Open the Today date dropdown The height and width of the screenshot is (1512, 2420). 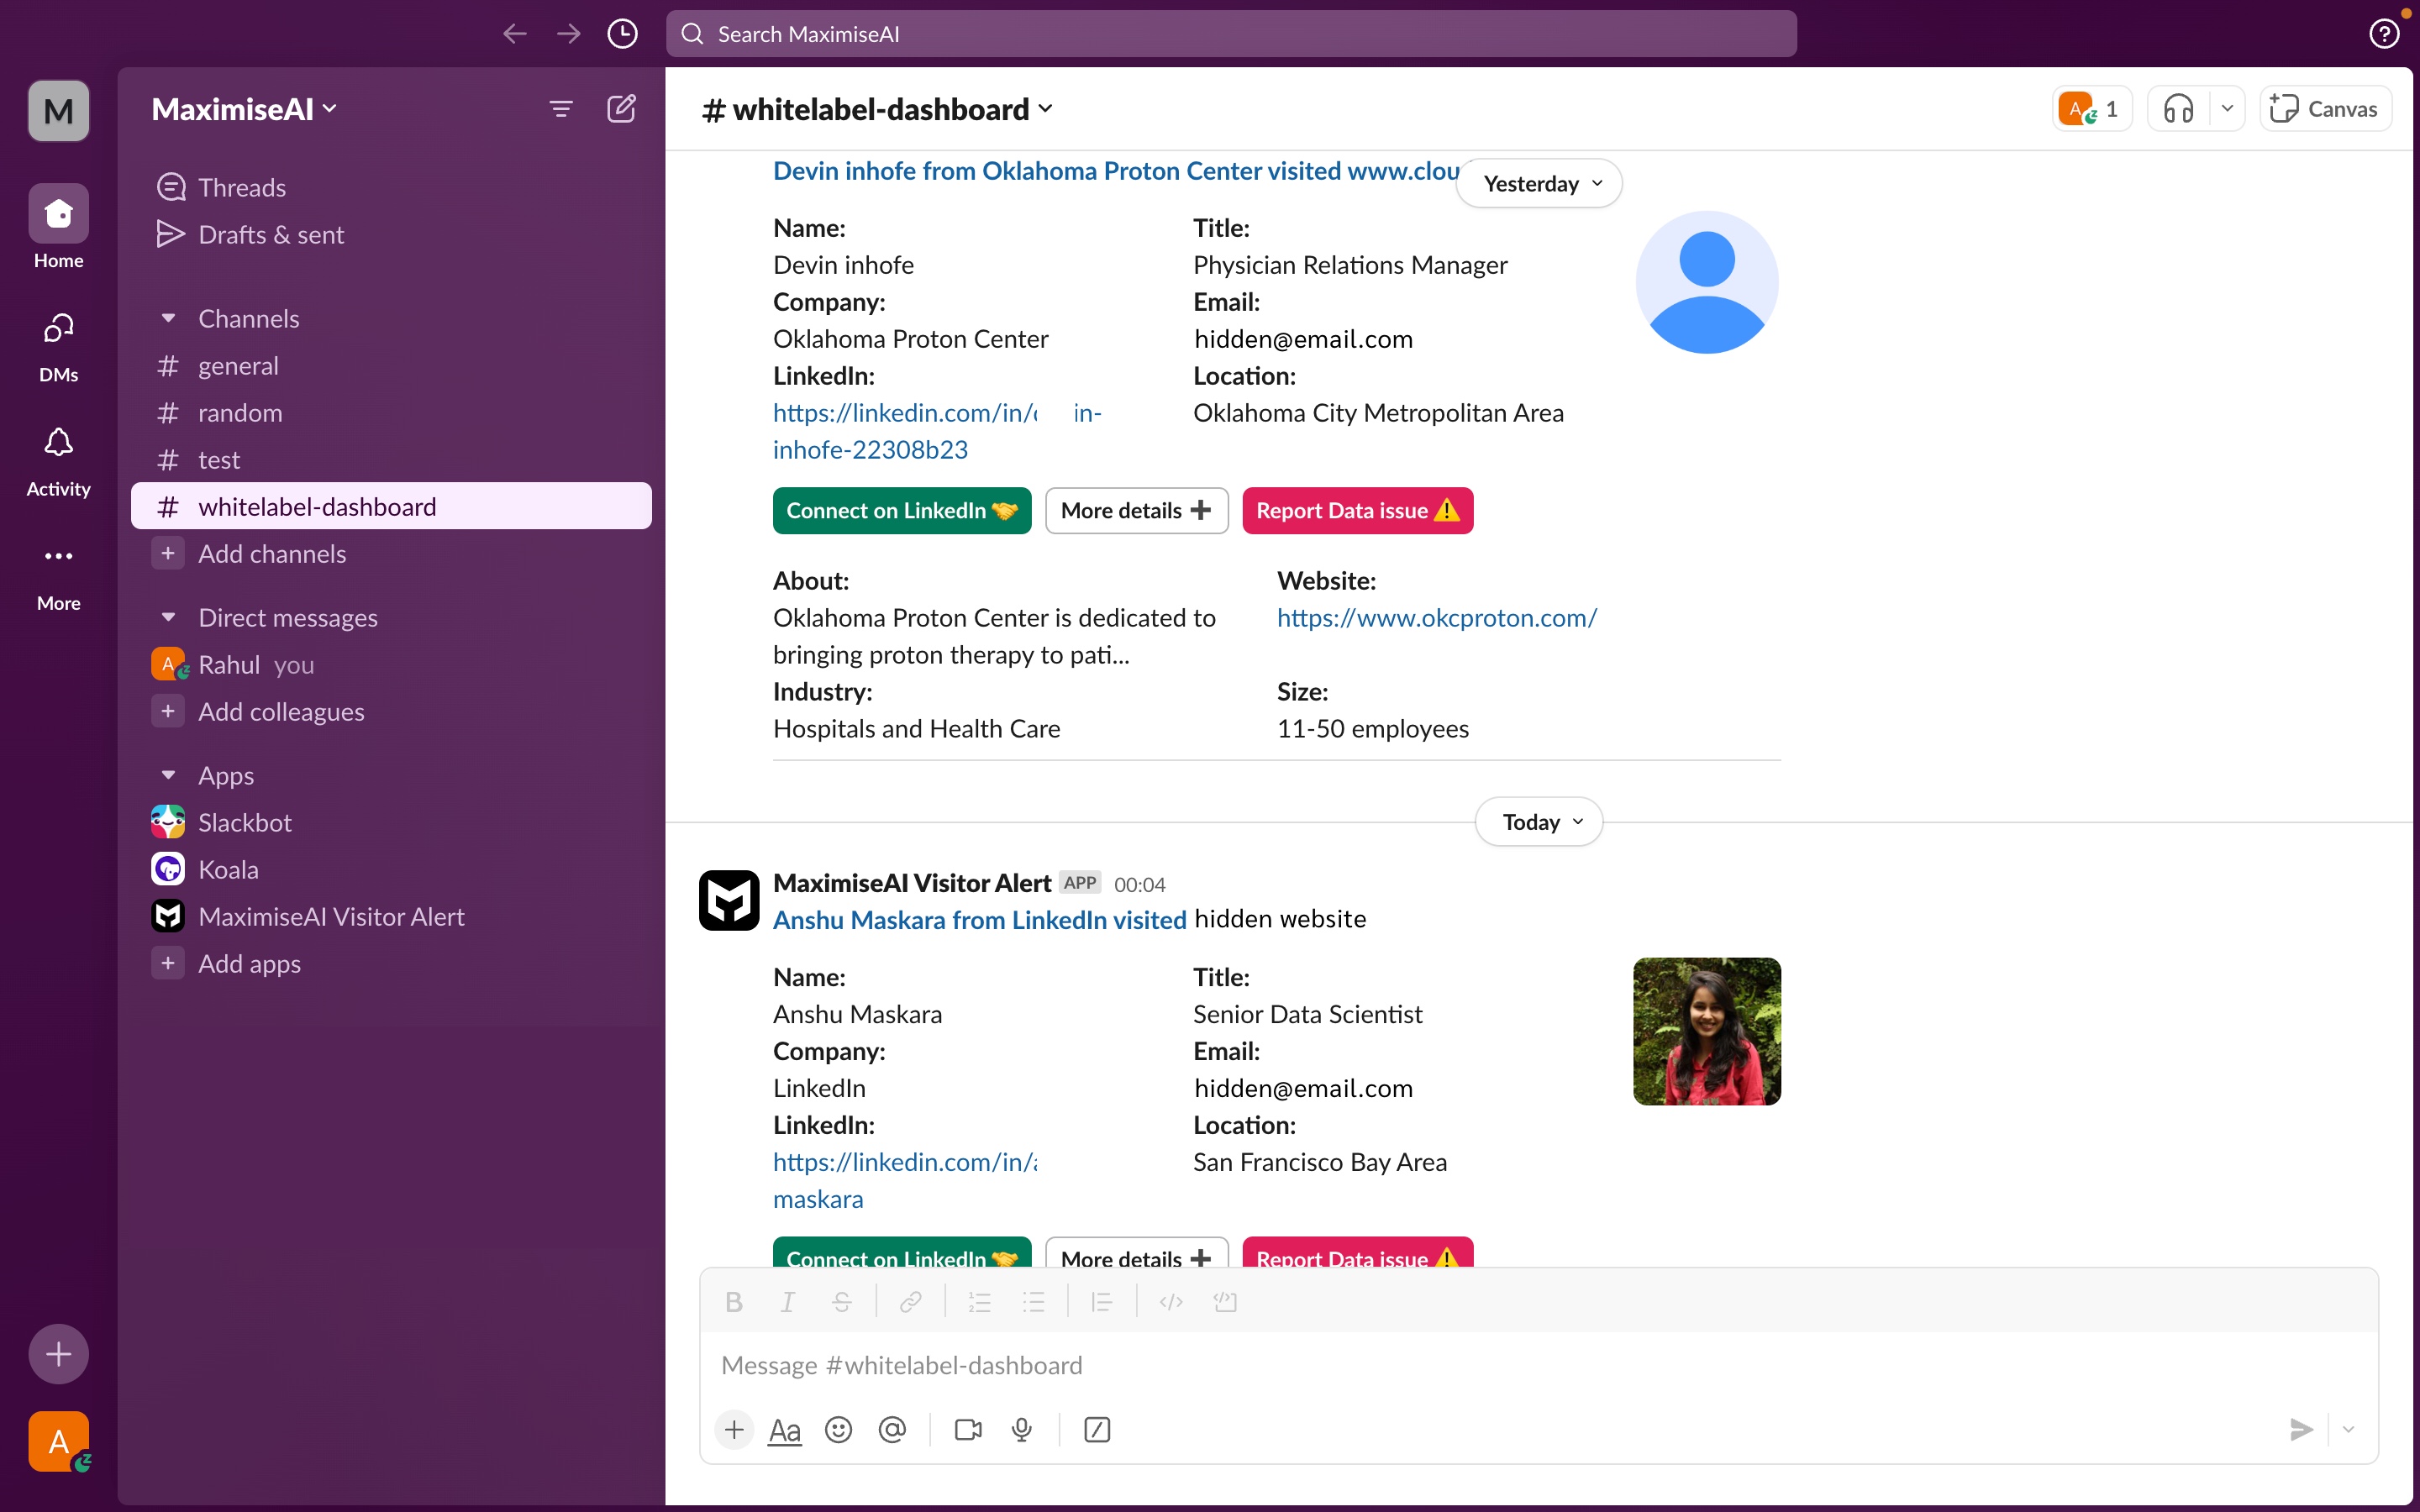point(1539,821)
